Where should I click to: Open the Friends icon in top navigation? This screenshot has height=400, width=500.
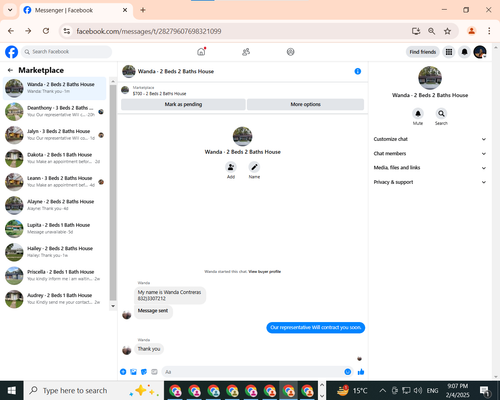pos(246,52)
